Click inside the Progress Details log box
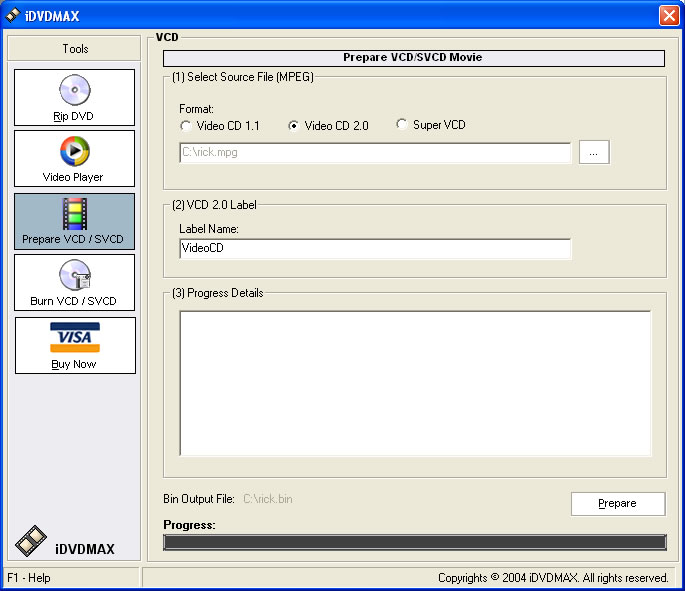Screen dimensions: 685x591 coord(415,384)
